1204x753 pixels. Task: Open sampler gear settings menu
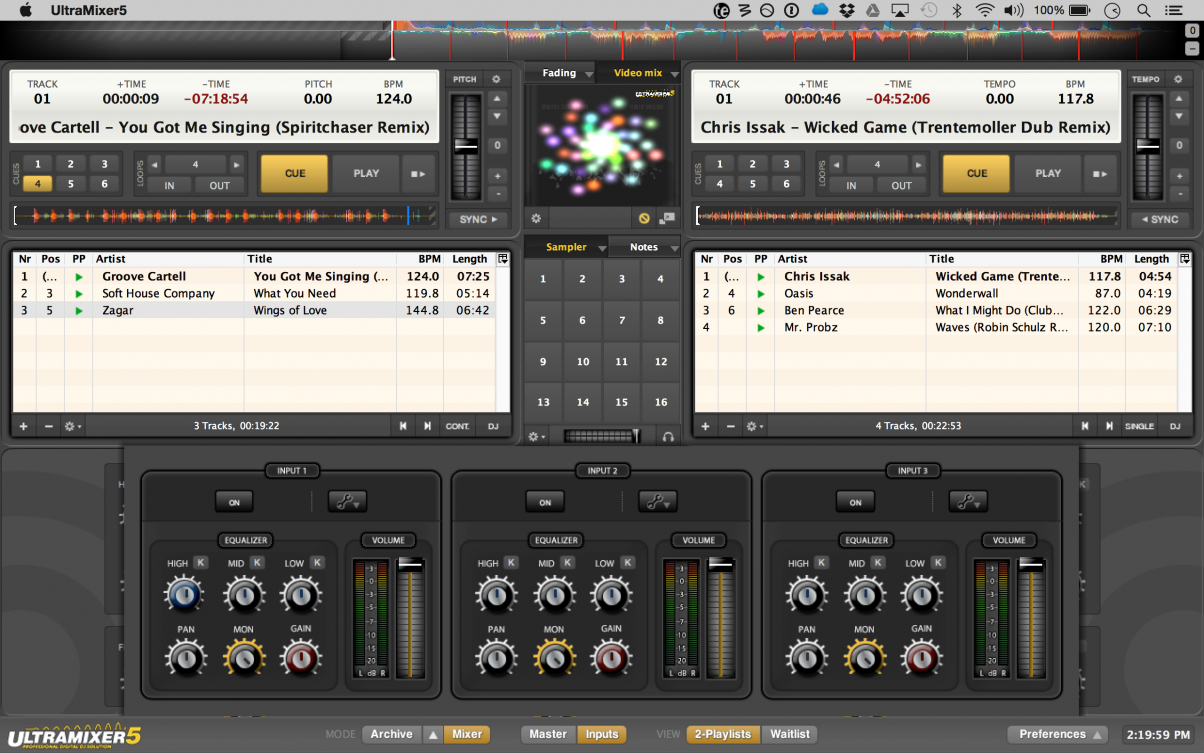click(537, 436)
